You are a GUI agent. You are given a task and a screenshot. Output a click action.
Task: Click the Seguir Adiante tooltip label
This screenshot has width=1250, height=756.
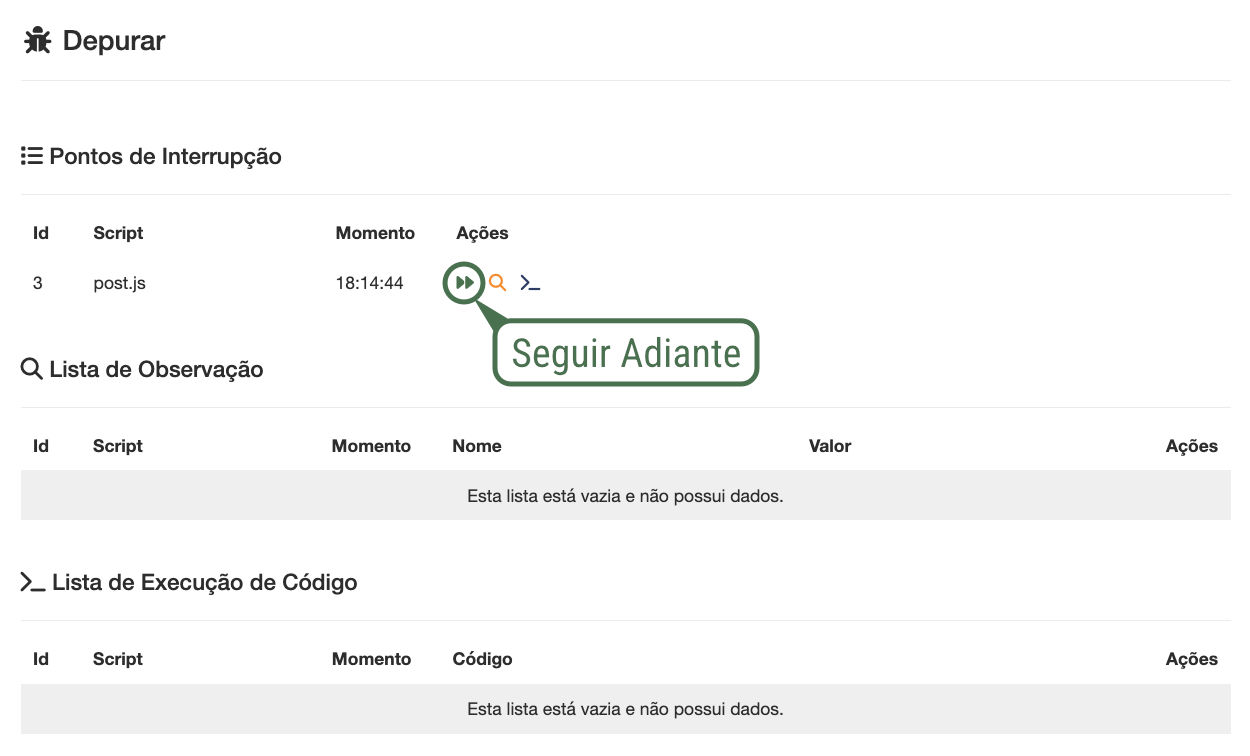[626, 353]
